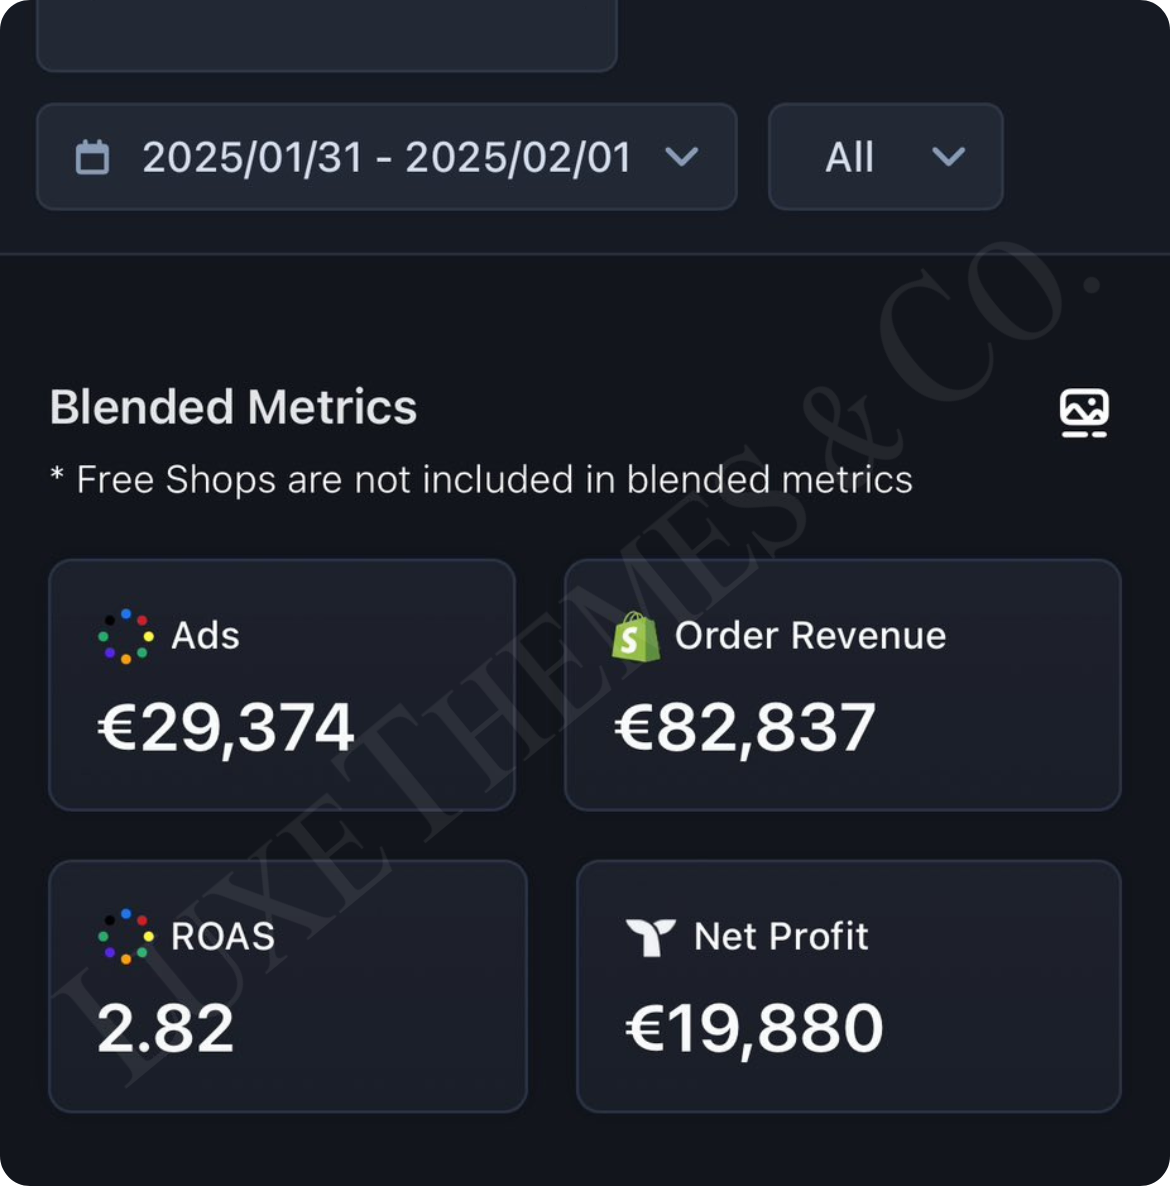Click the empty field above the date picker
Image resolution: width=1170 pixels, height=1186 pixels.
(x=326, y=35)
